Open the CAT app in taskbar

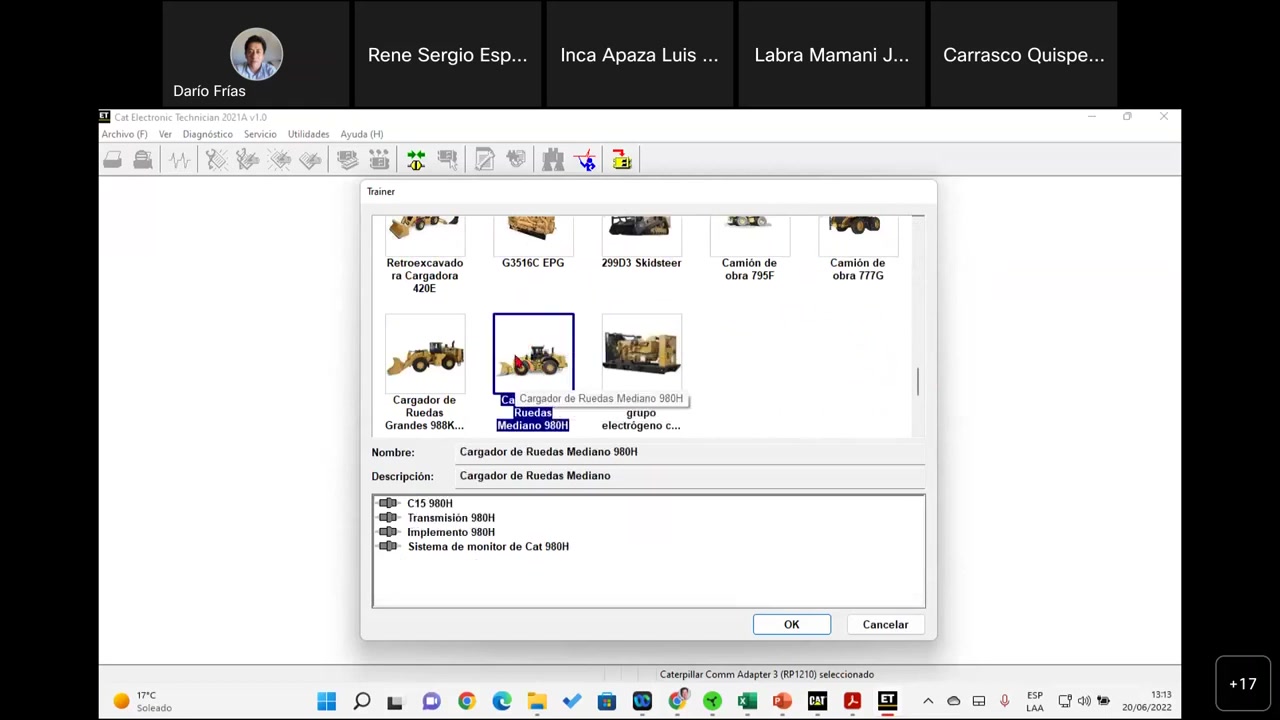[x=817, y=701]
